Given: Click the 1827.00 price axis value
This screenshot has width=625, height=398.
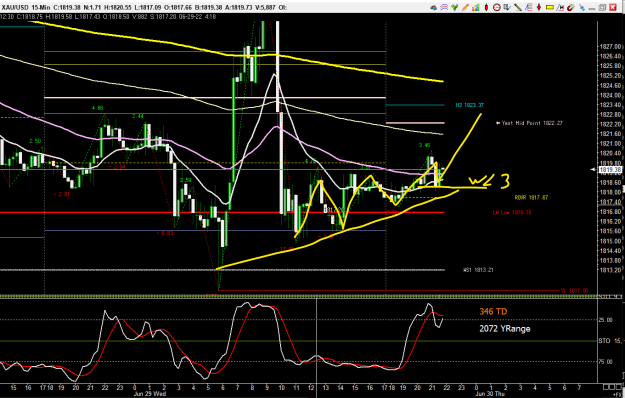Looking at the screenshot, I should coord(611,47).
